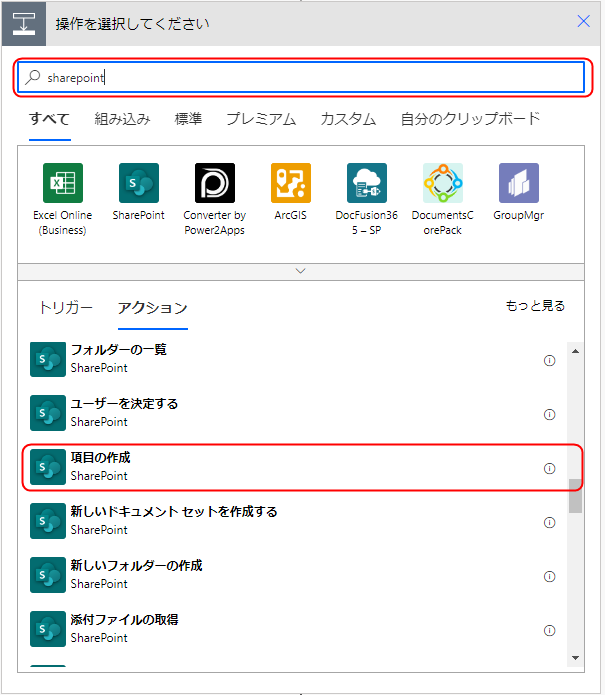Screen dimensions: 605x695
Task: Click the choose-operation header icon
Action: pyautogui.click(x=24, y=23)
